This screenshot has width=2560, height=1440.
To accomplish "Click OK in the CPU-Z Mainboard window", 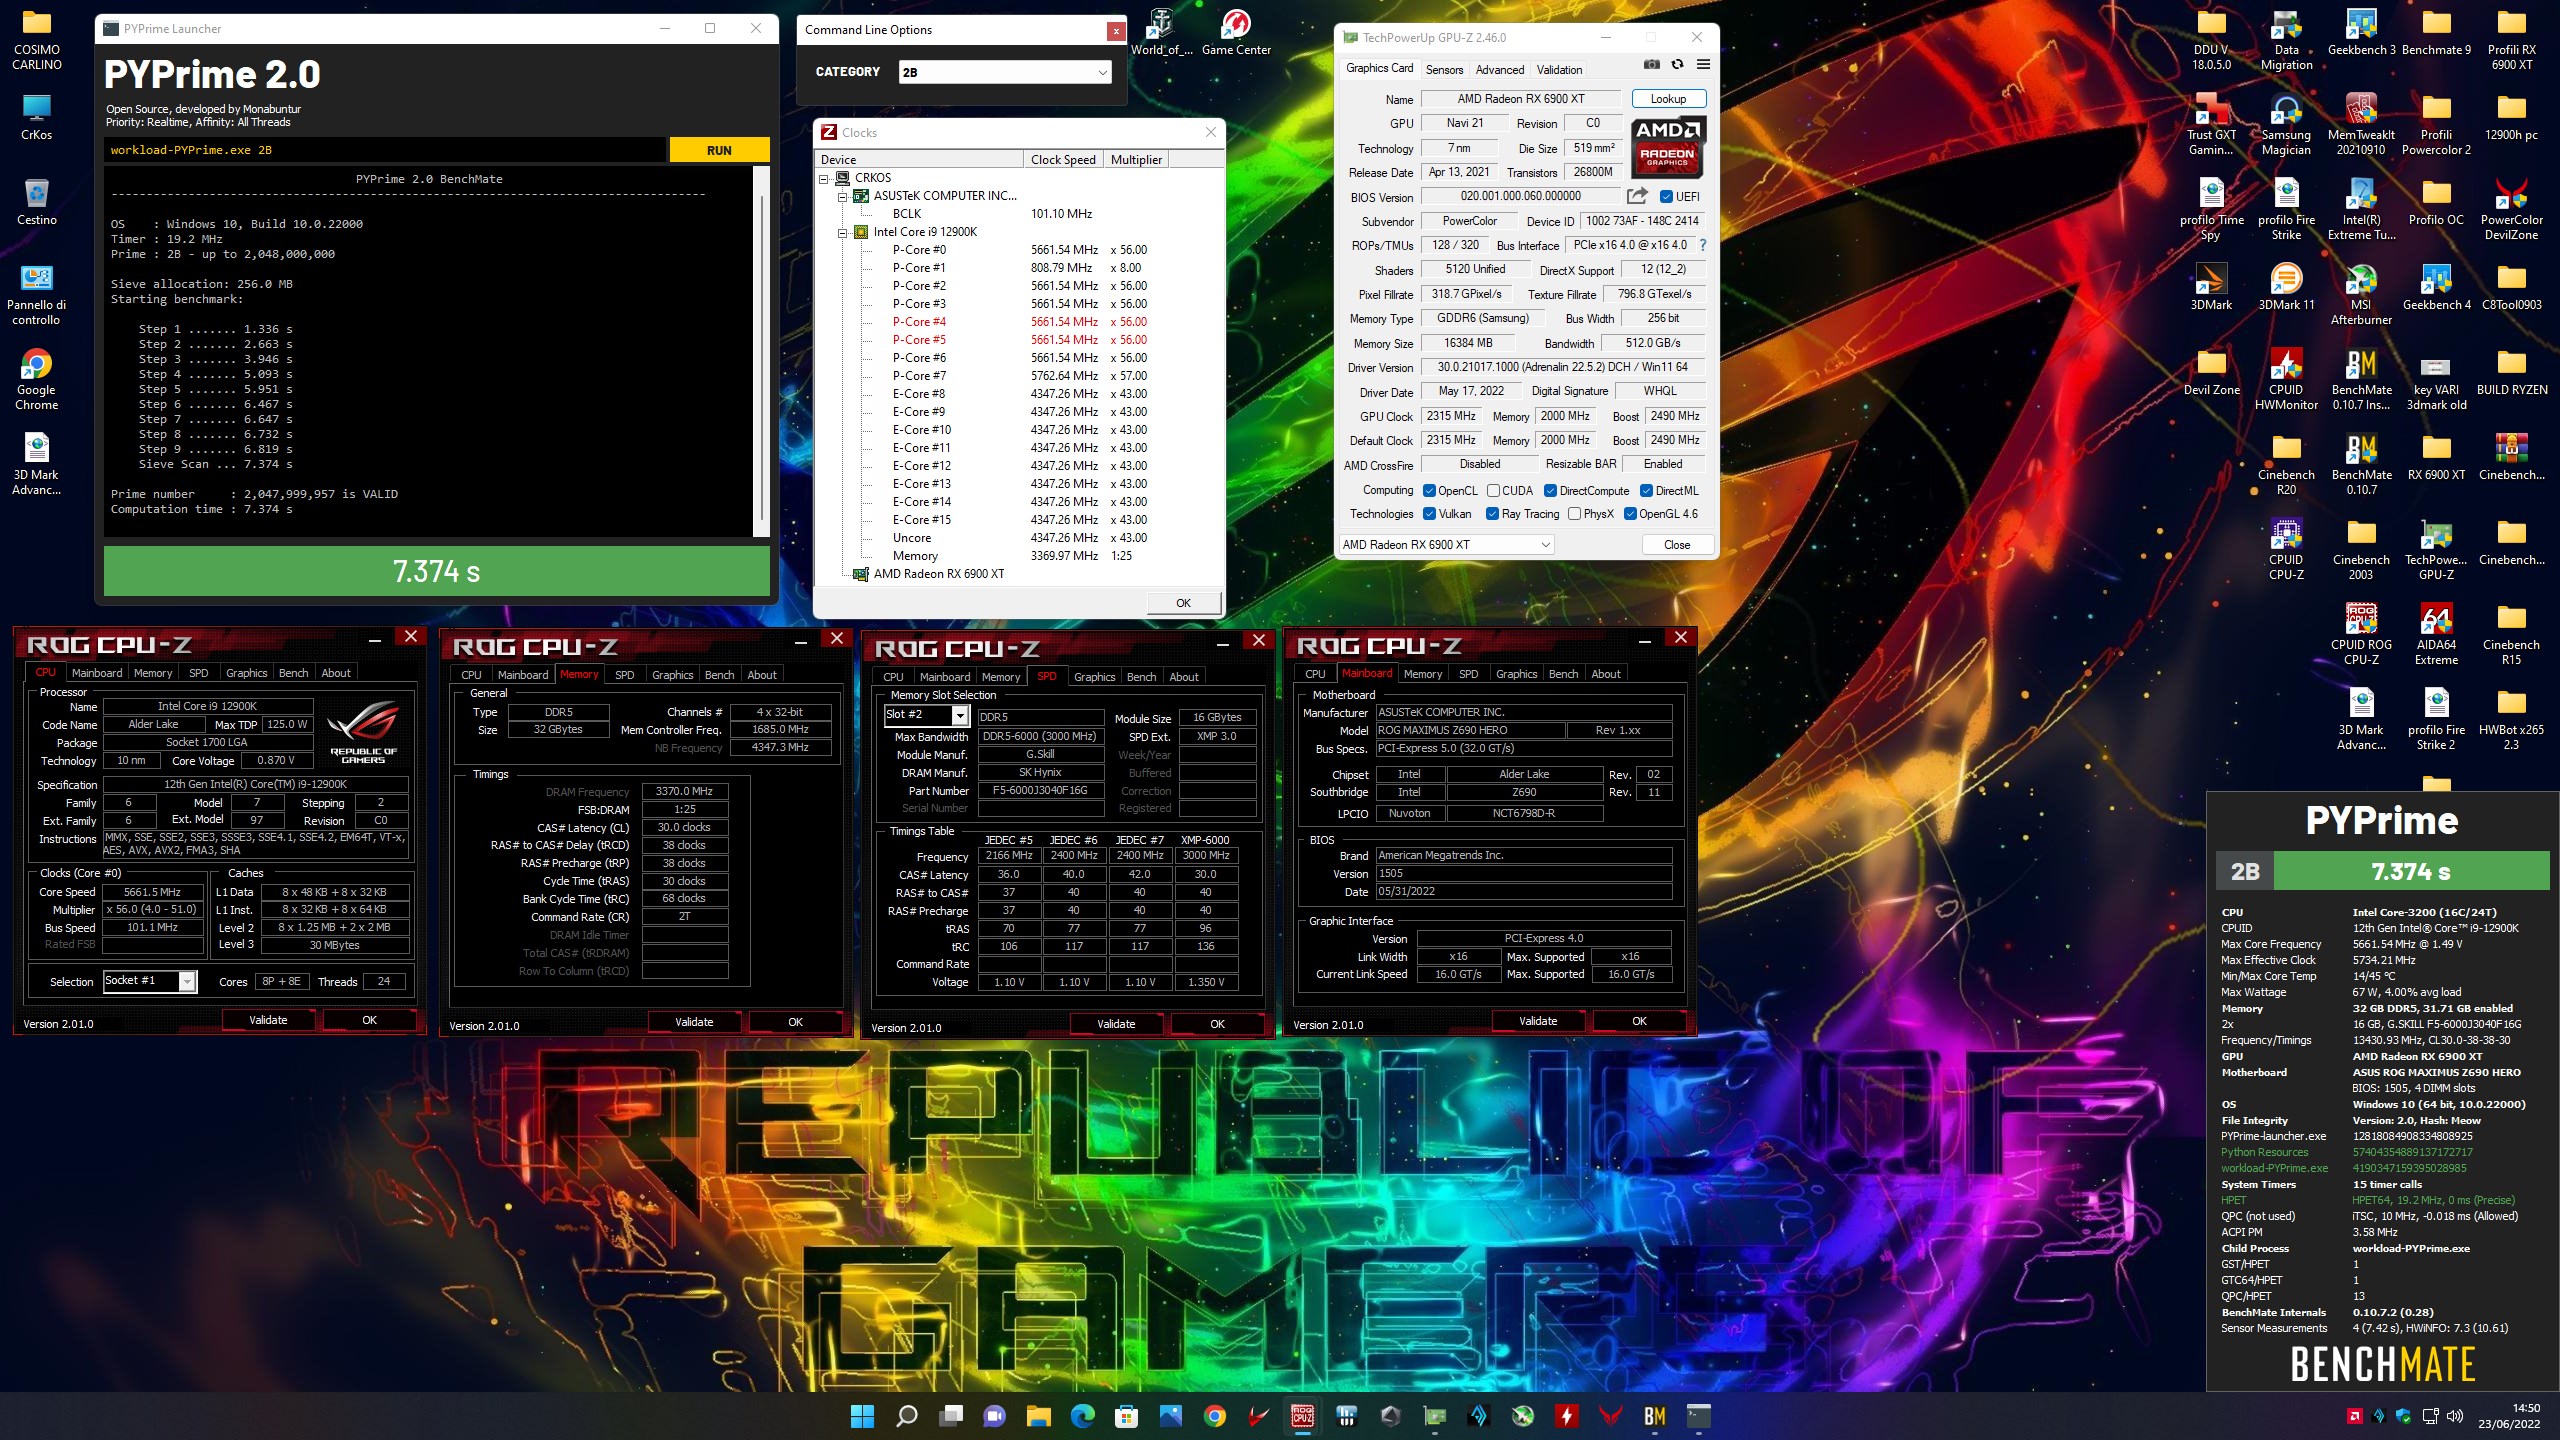I will [x=1639, y=1021].
